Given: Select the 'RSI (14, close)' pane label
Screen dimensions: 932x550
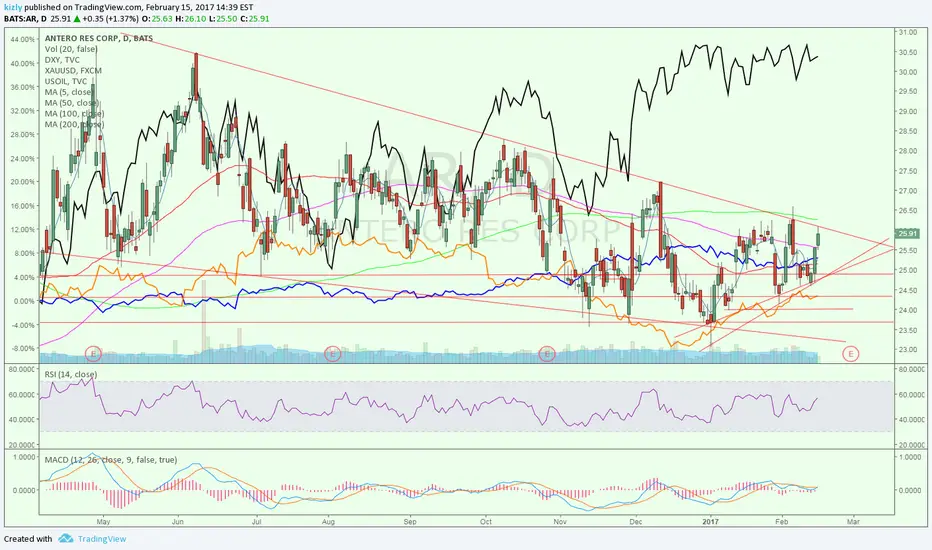Looking at the screenshot, I should [x=71, y=374].
